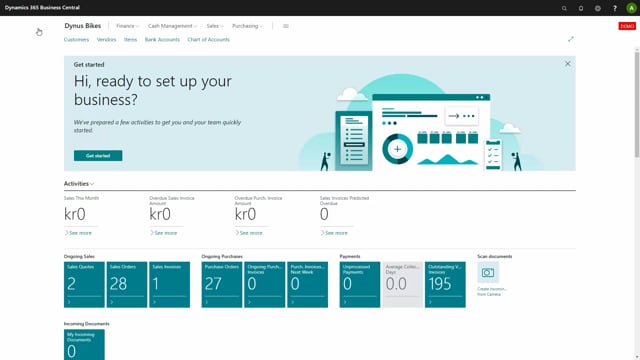Image resolution: width=640 pixels, height=360 pixels.
Task: Open the Chart of Accounts link
Action: click(209, 40)
